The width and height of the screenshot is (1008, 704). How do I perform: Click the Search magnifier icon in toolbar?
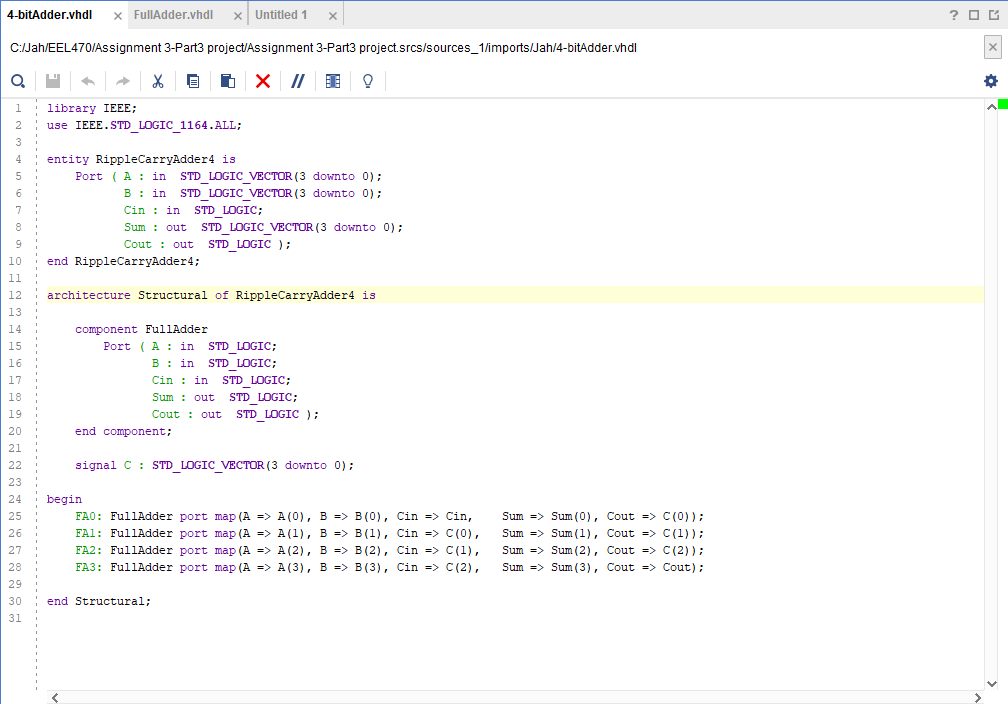18,81
